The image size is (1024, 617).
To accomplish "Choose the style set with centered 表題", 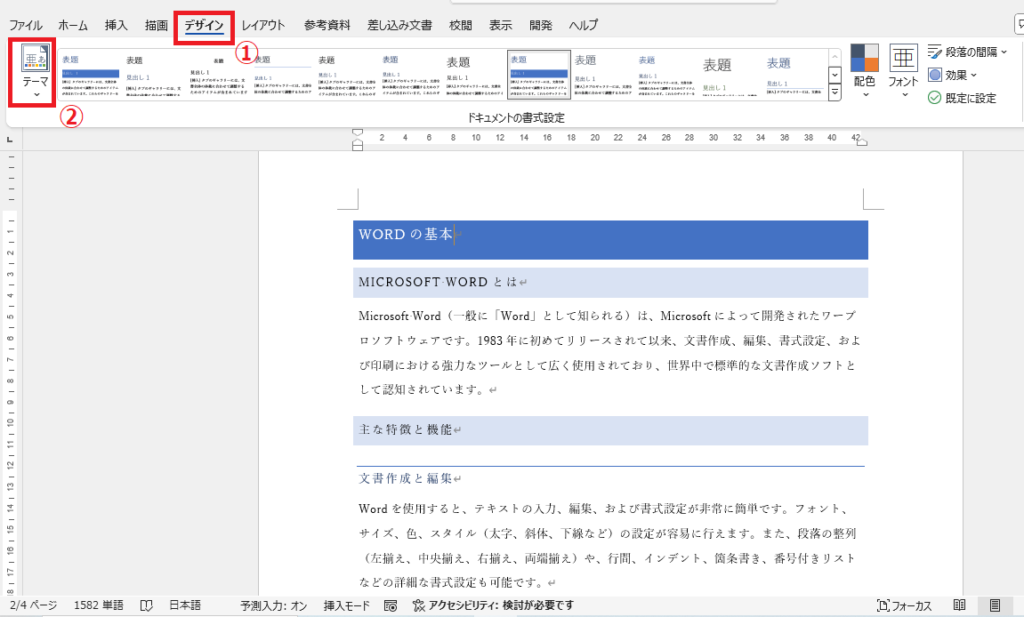I will coord(218,75).
